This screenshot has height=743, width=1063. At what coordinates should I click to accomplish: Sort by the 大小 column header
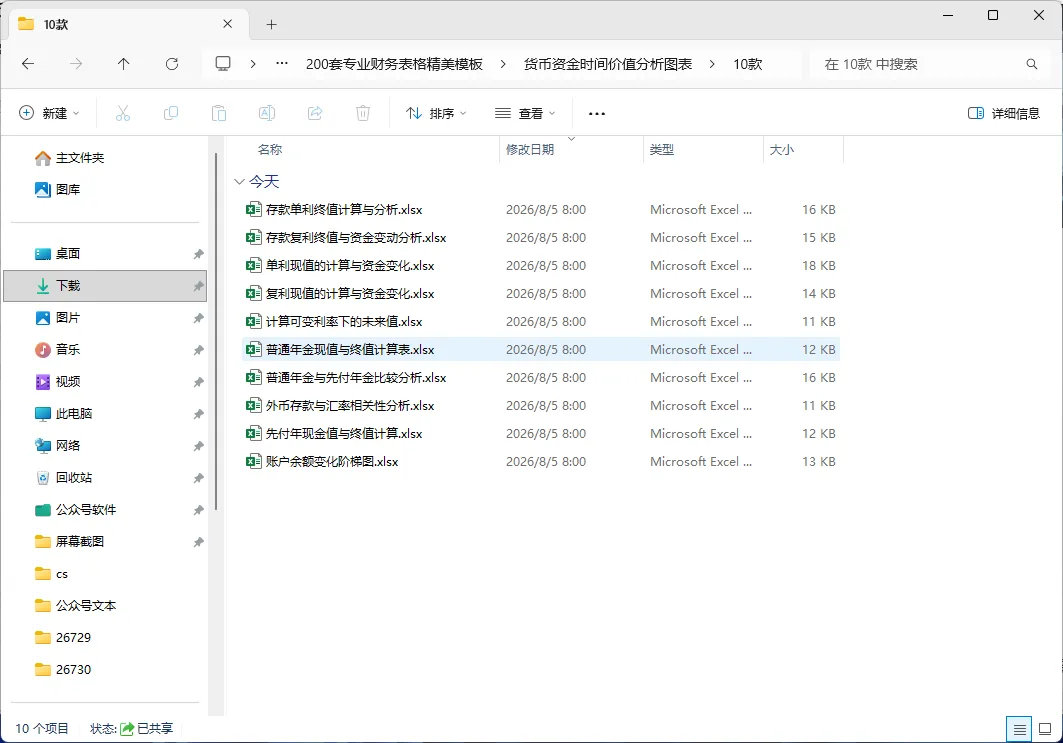782,149
